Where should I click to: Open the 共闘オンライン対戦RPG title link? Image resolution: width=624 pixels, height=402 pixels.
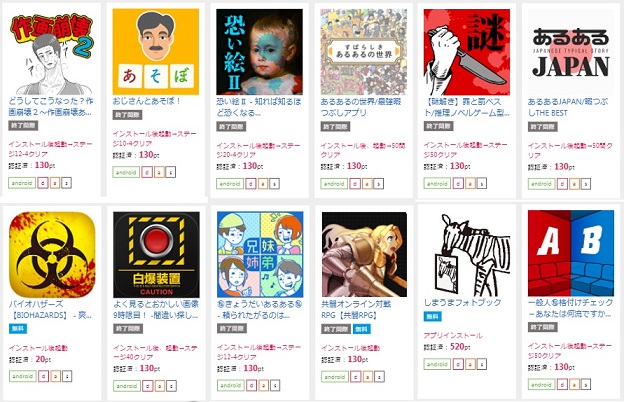click(356, 309)
